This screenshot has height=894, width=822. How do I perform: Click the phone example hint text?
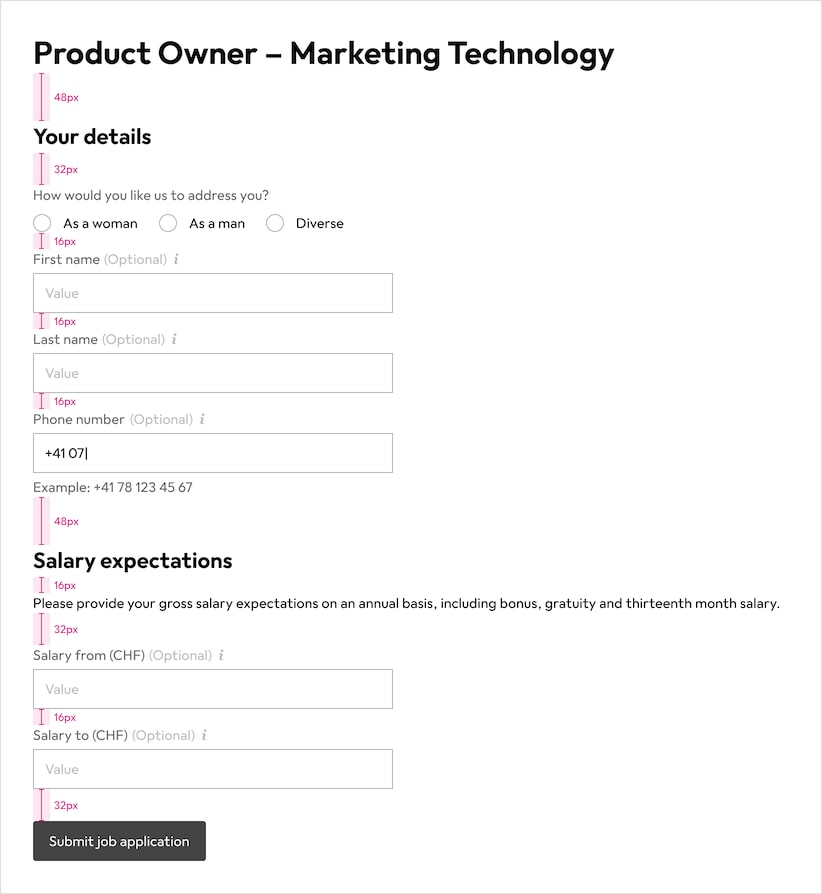tap(113, 487)
